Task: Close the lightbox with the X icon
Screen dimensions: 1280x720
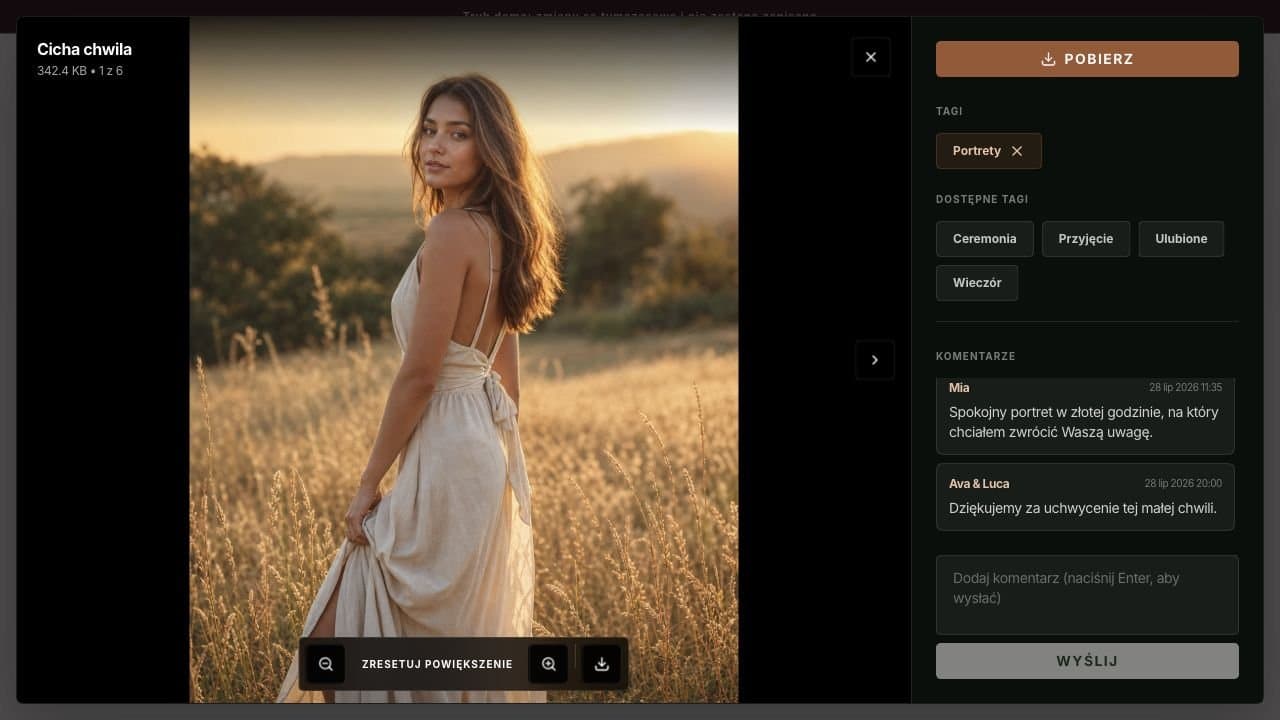Action: click(x=871, y=57)
